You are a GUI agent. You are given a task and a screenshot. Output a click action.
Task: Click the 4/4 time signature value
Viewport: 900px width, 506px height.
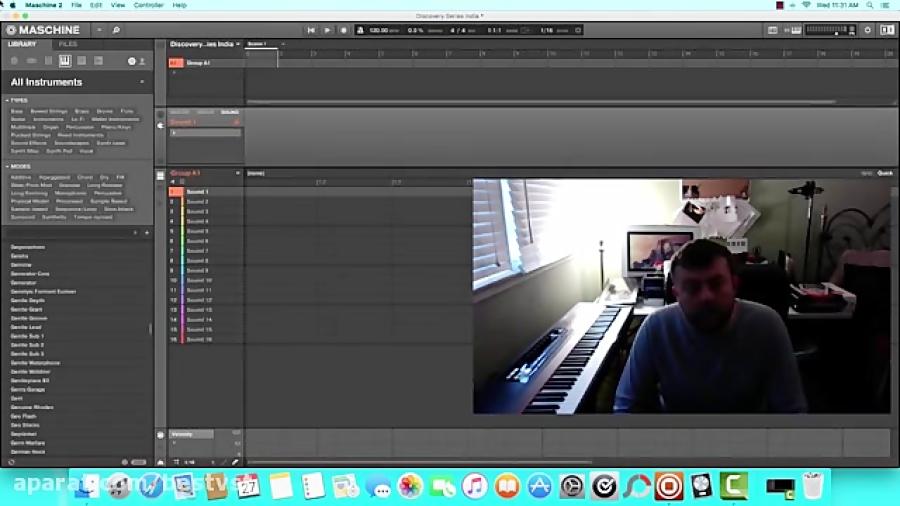tap(458, 30)
